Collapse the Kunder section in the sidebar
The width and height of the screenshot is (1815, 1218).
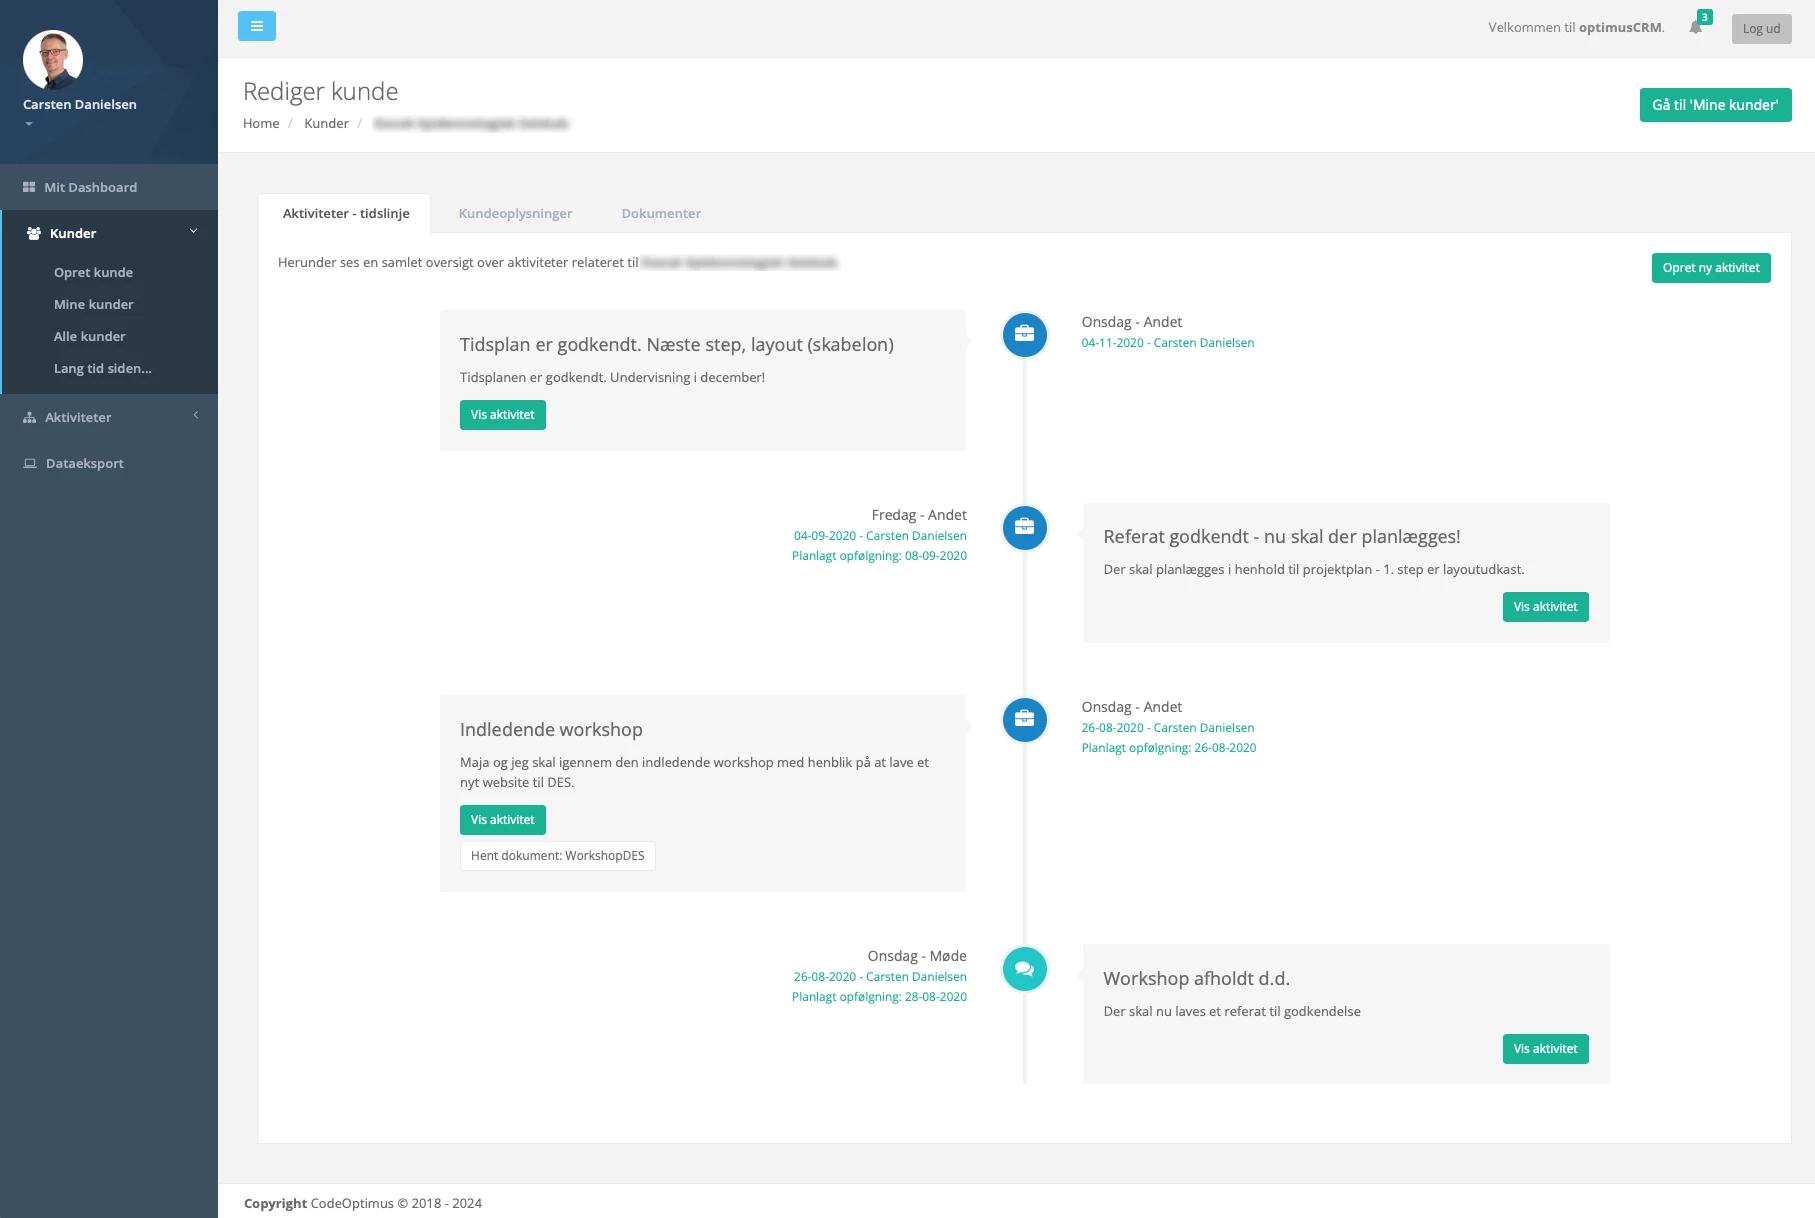point(192,230)
